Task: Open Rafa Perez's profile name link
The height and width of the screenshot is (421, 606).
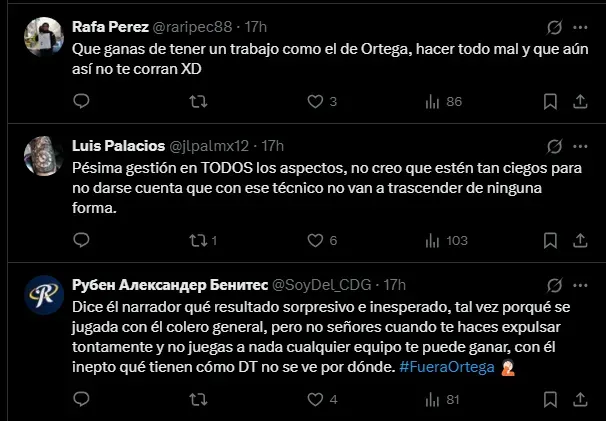Action: tap(113, 26)
